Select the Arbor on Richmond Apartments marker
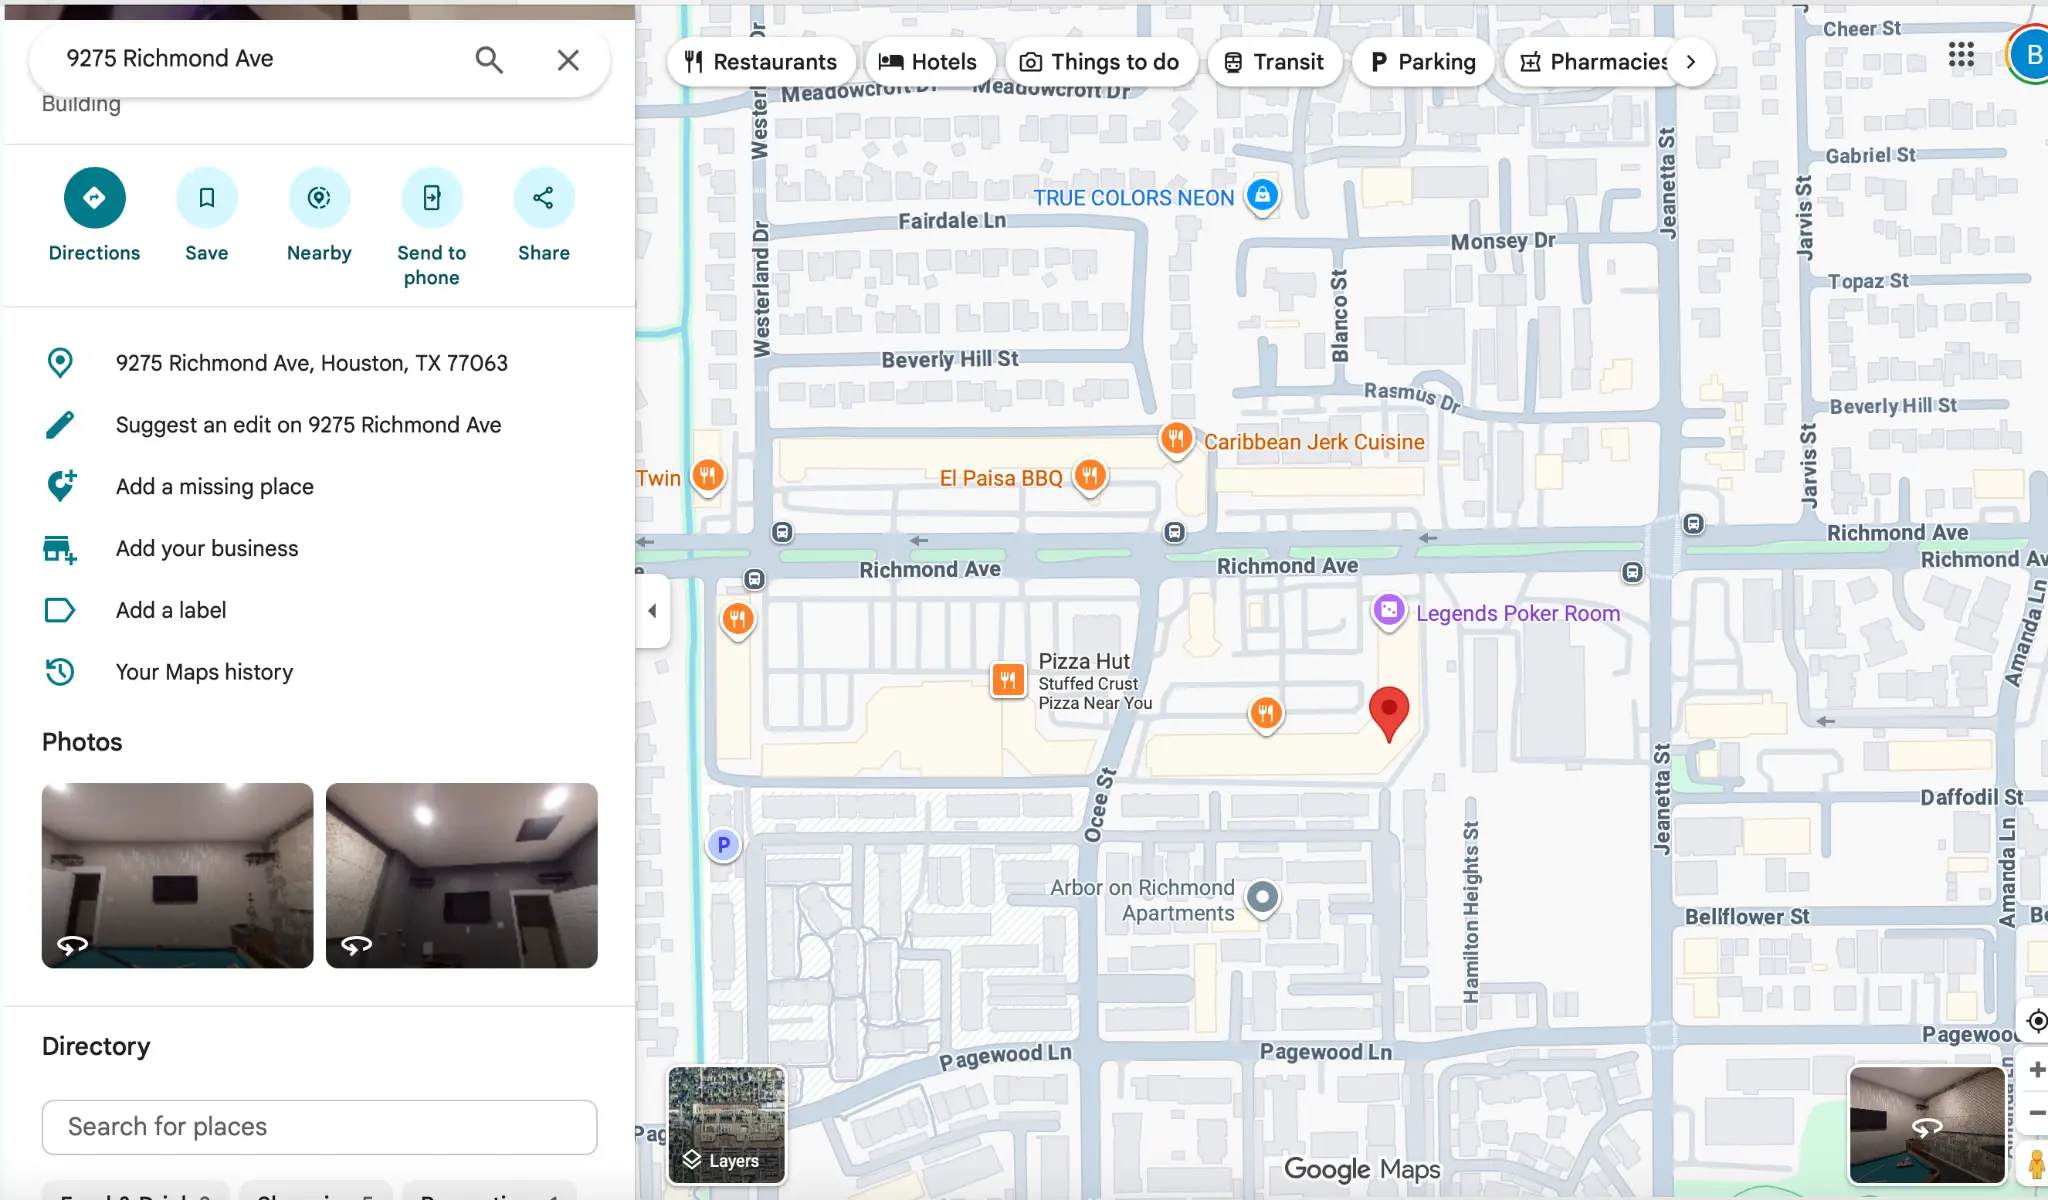2048x1200 pixels. click(x=1262, y=897)
